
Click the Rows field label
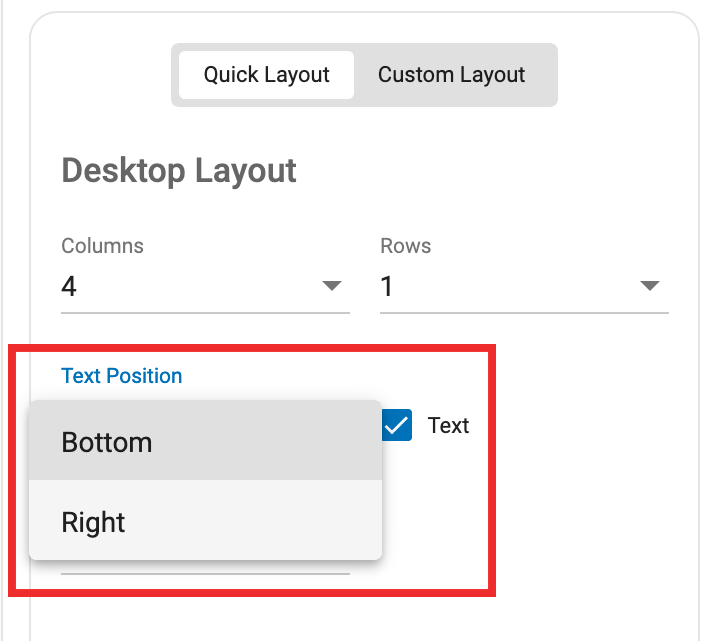tap(405, 246)
